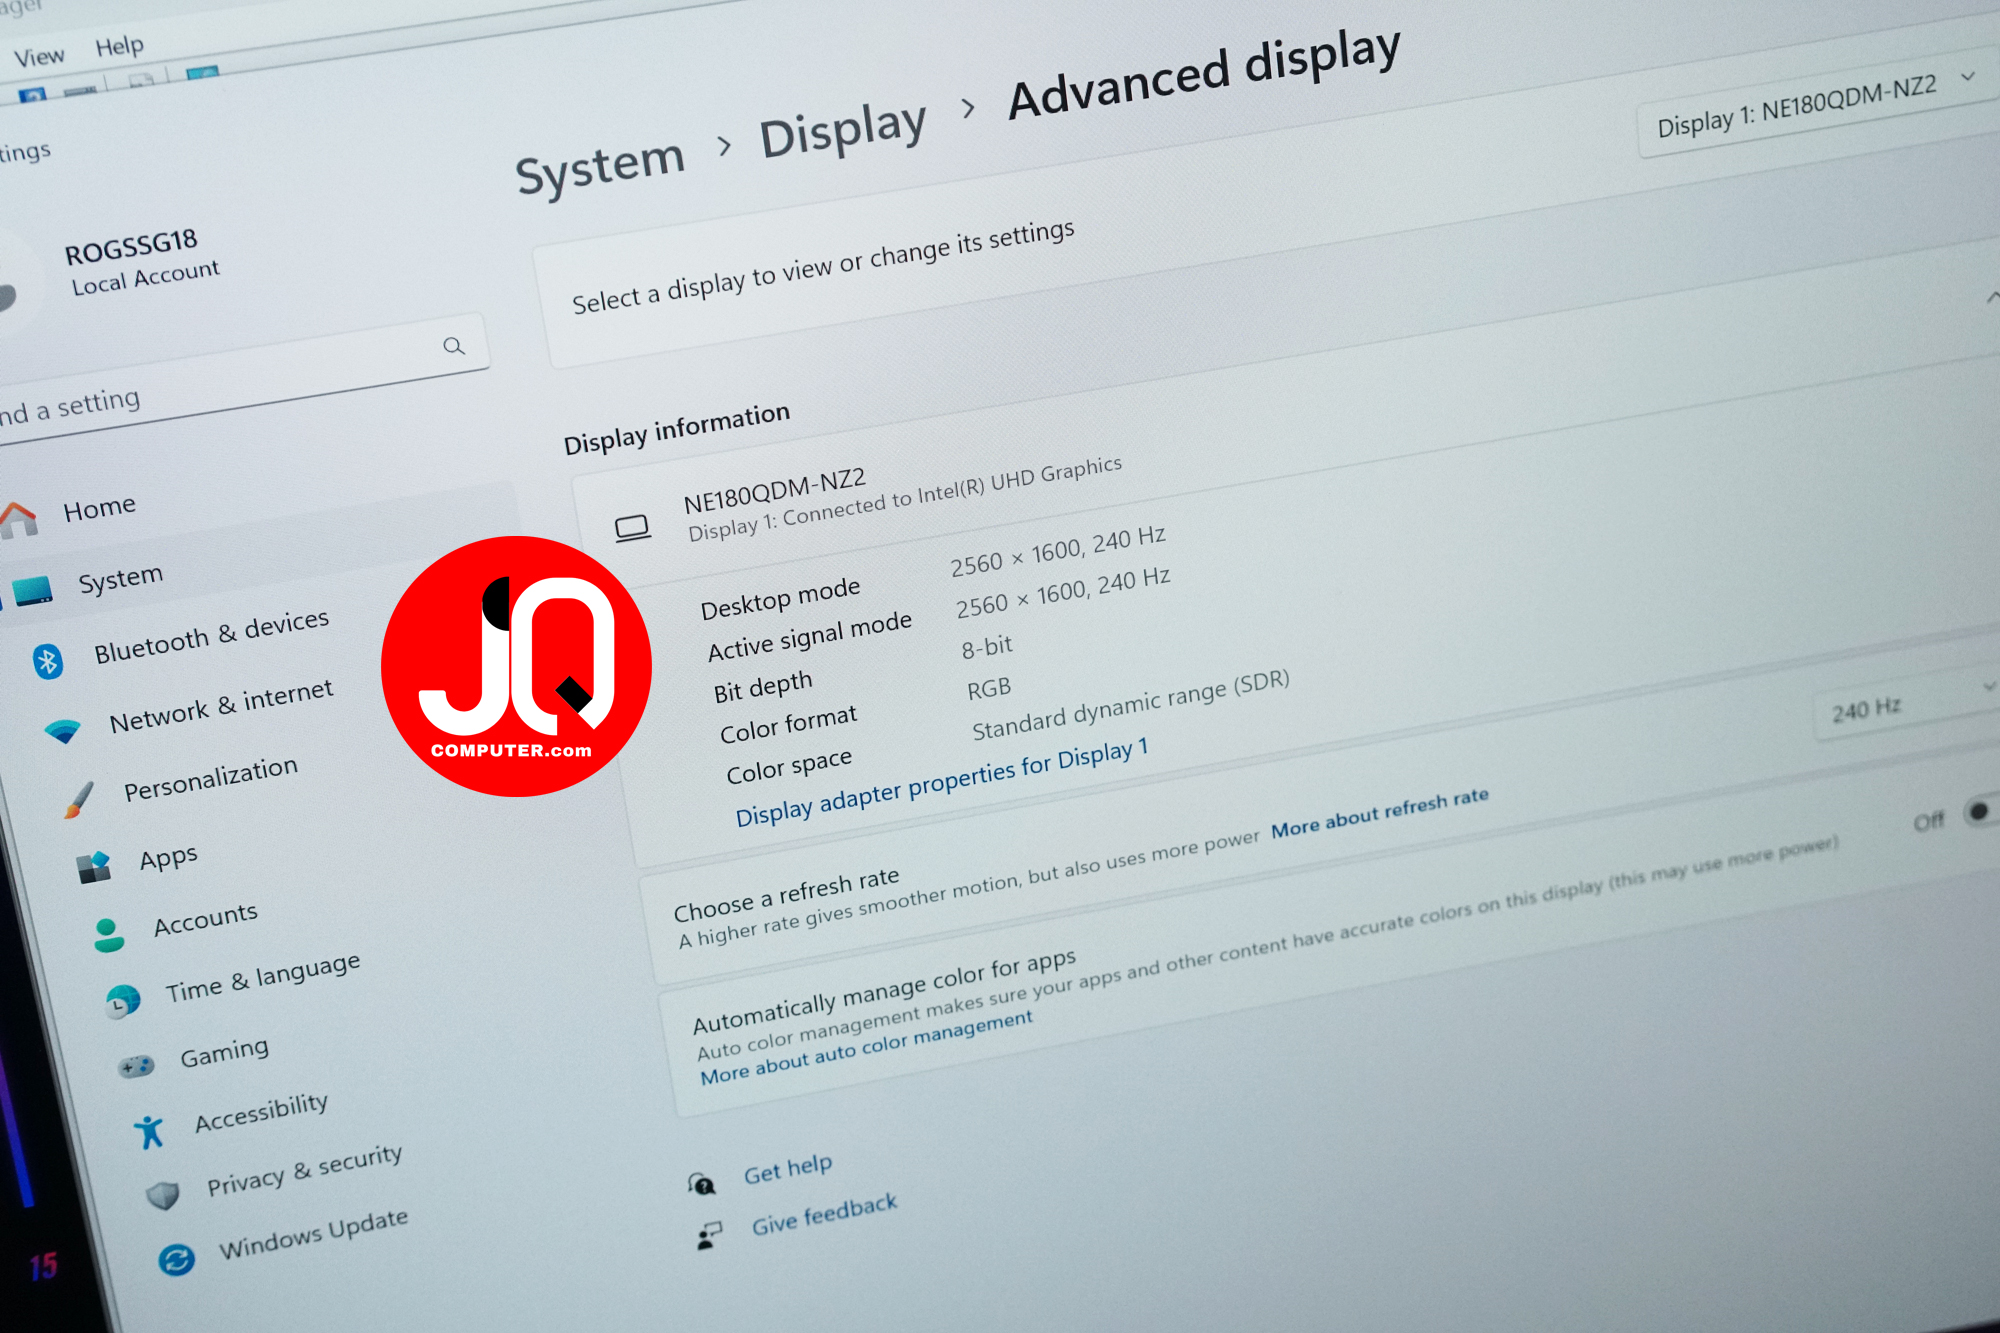This screenshot has height=1333, width=2000.
Task: Click the RGB color format value
Action: click(x=989, y=689)
